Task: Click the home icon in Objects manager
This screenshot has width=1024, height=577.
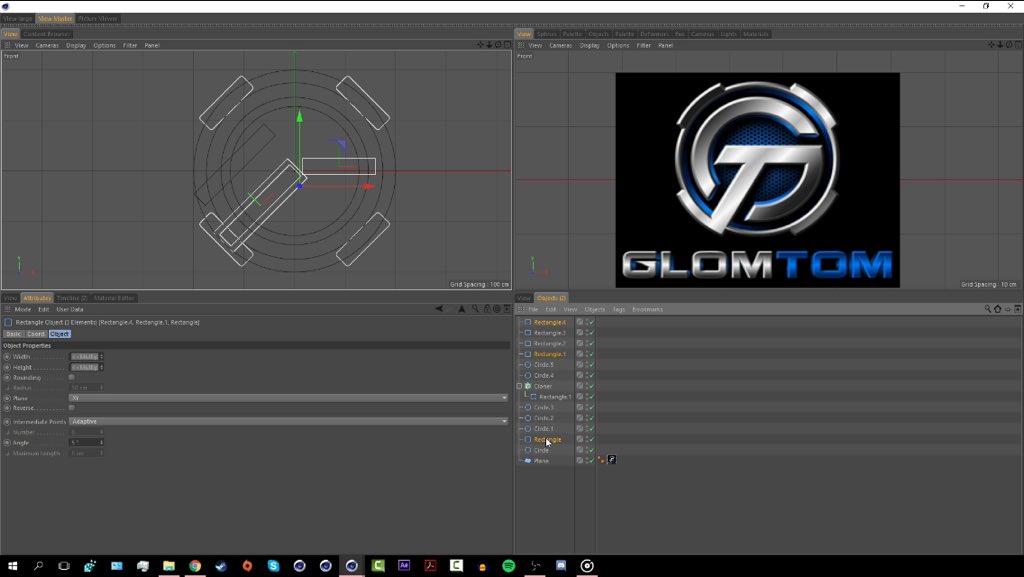Action: coord(998,309)
